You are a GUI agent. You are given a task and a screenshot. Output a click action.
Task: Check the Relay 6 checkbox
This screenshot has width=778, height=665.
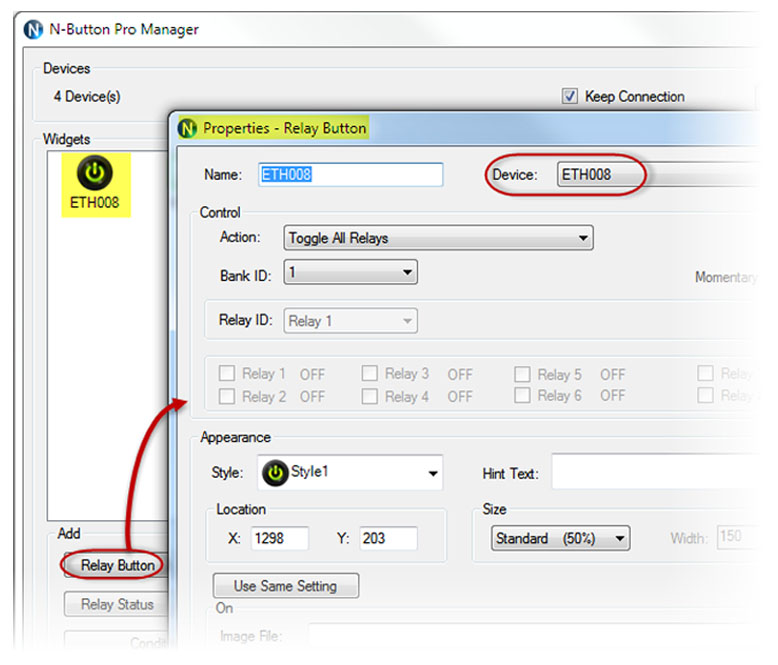pyautogui.click(x=522, y=396)
